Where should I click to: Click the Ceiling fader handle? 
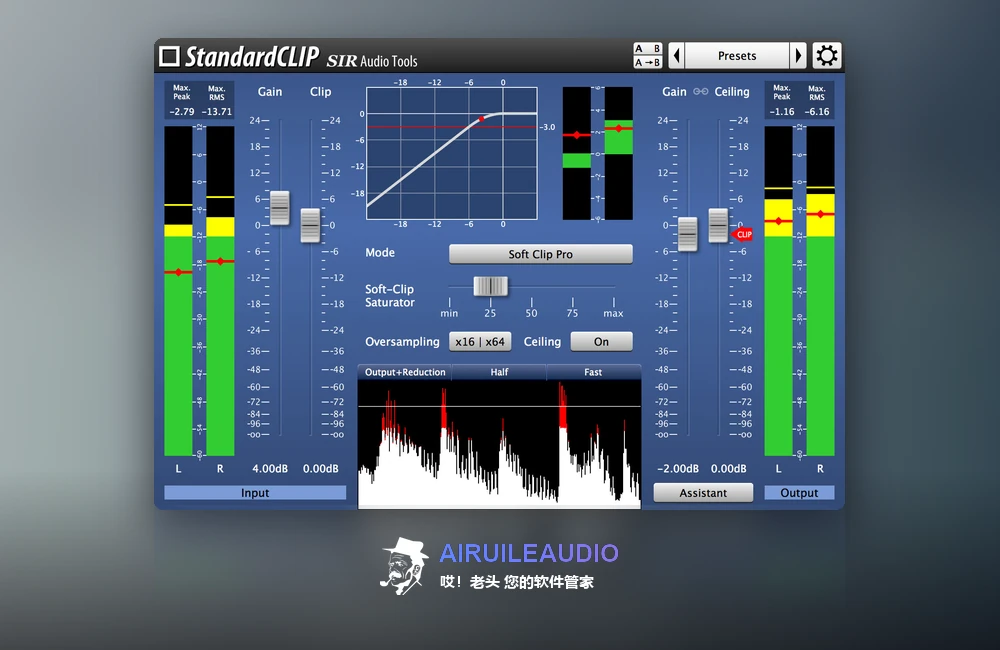click(718, 225)
